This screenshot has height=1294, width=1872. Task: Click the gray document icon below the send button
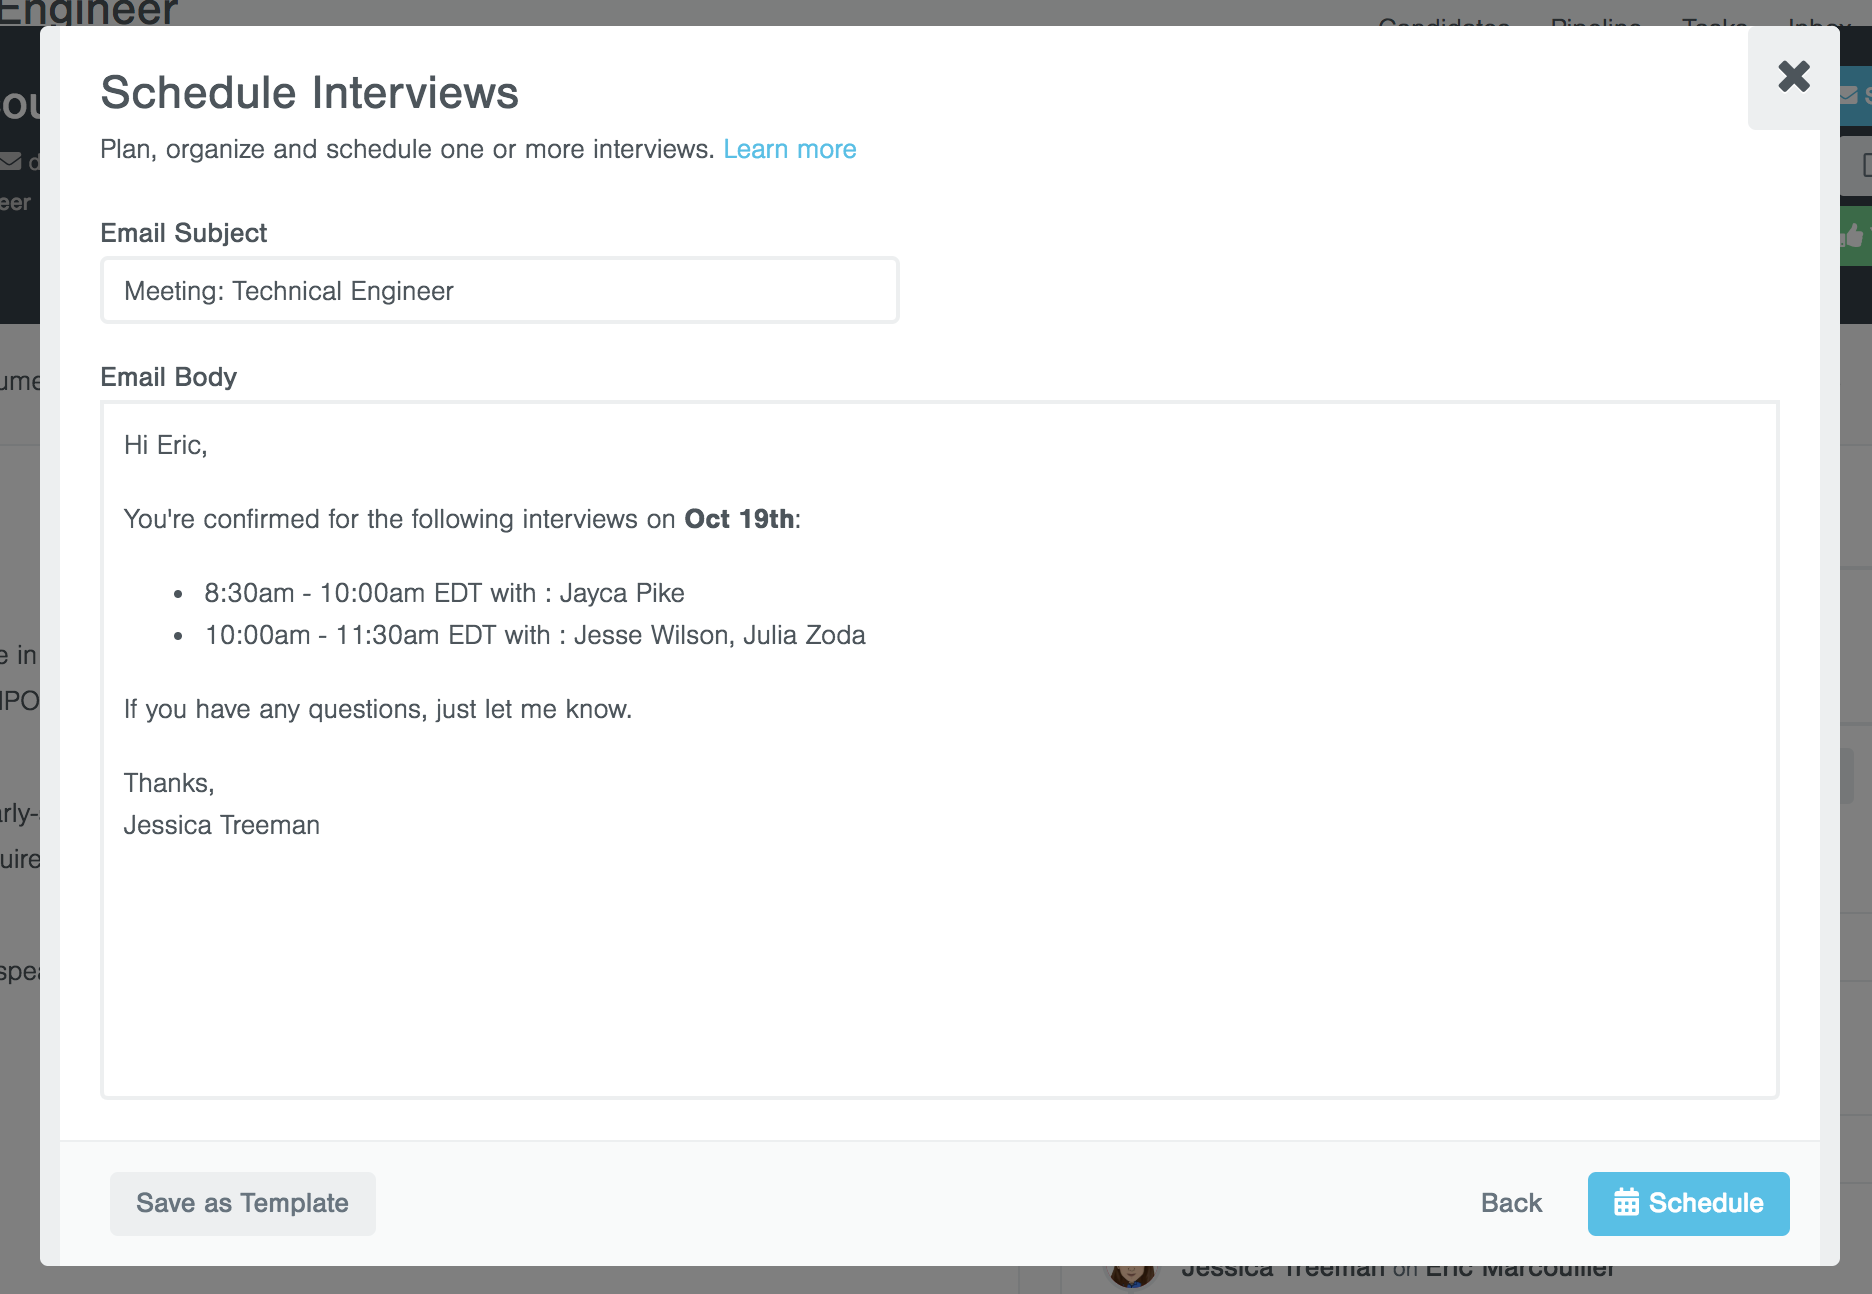pyautogui.click(x=1864, y=165)
